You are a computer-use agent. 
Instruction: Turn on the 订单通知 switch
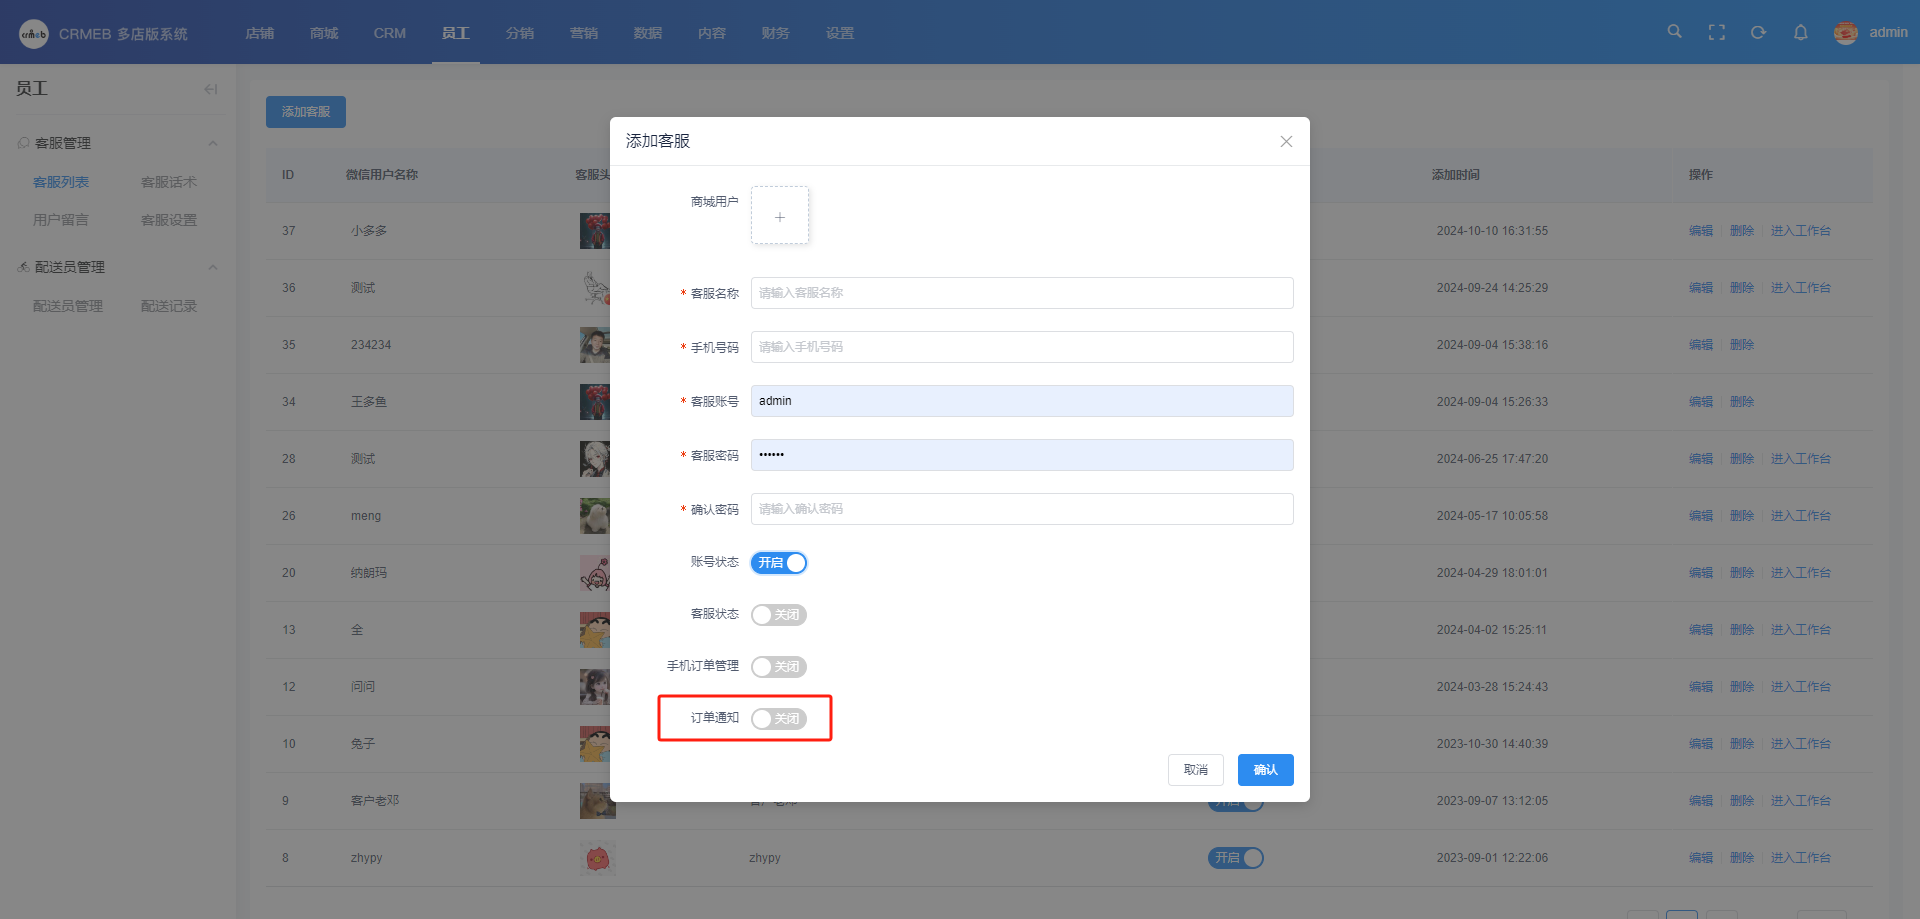tap(779, 719)
